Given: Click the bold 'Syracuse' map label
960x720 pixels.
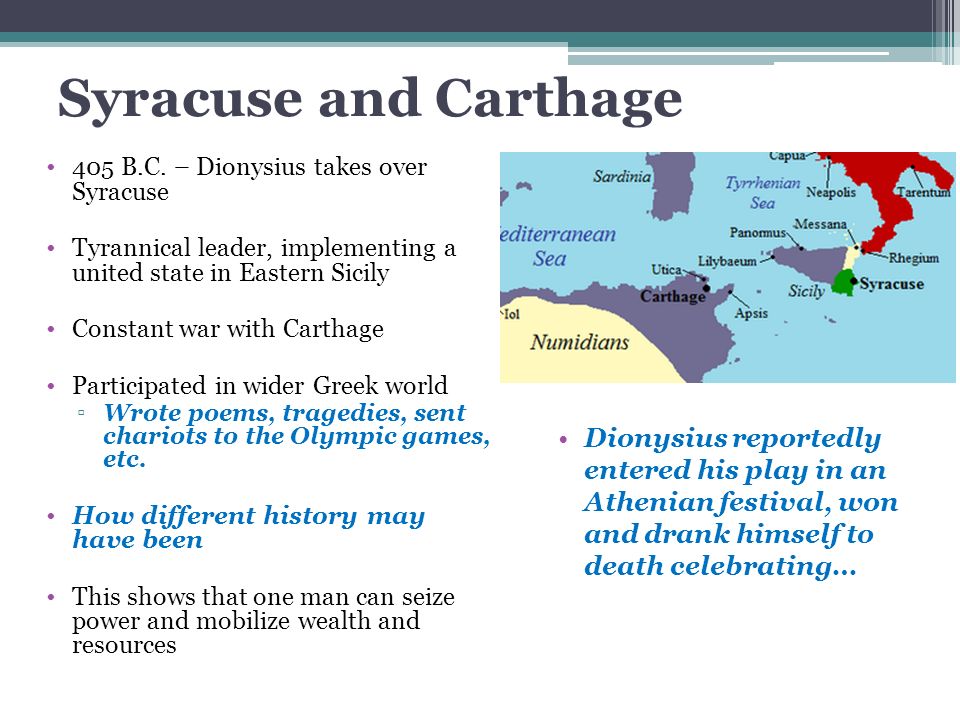Looking at the screenshot, I should [x=891, y=283].
